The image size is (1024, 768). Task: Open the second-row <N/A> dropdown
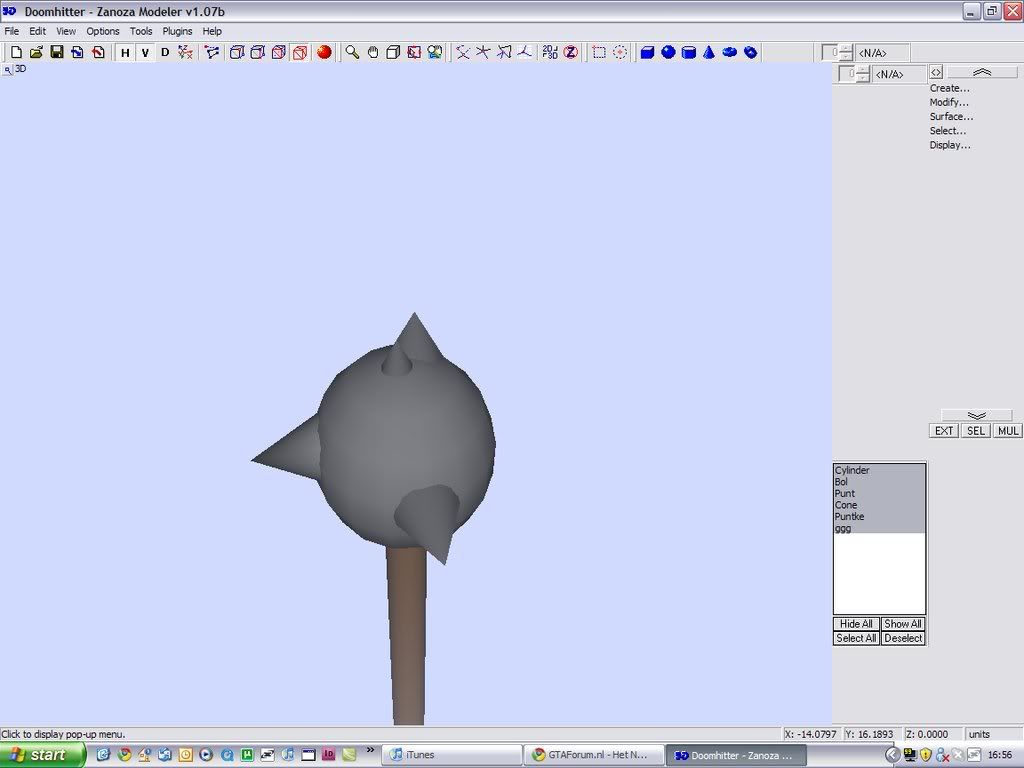[x=900, y=74]
